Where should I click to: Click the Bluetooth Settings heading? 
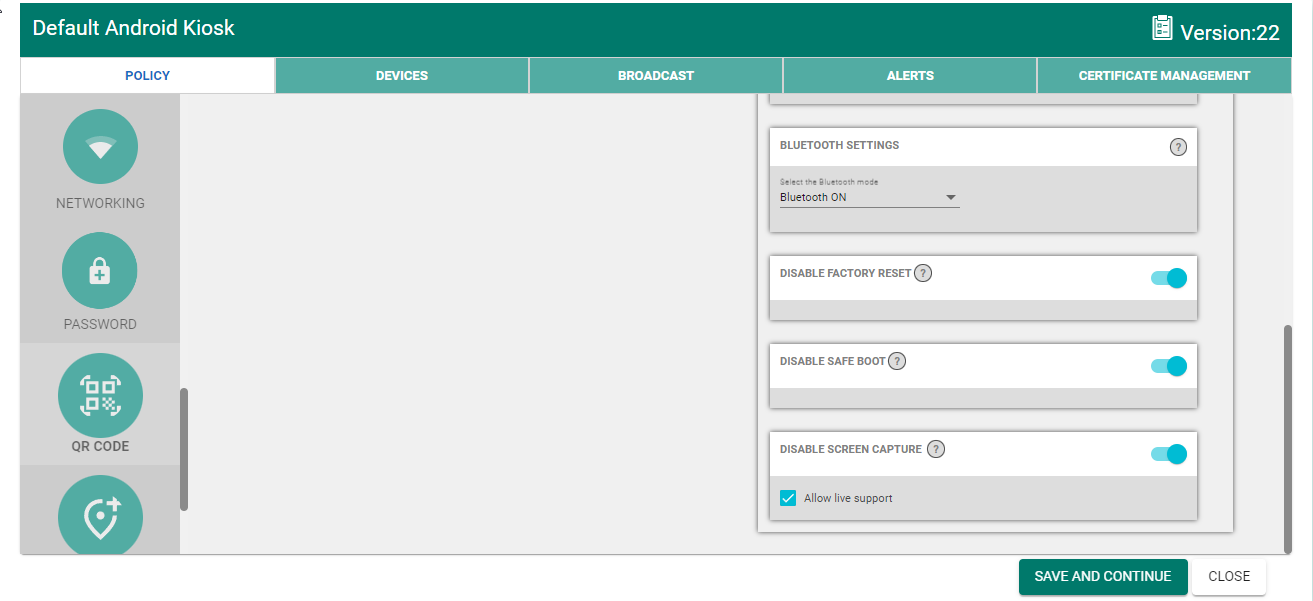839,145
